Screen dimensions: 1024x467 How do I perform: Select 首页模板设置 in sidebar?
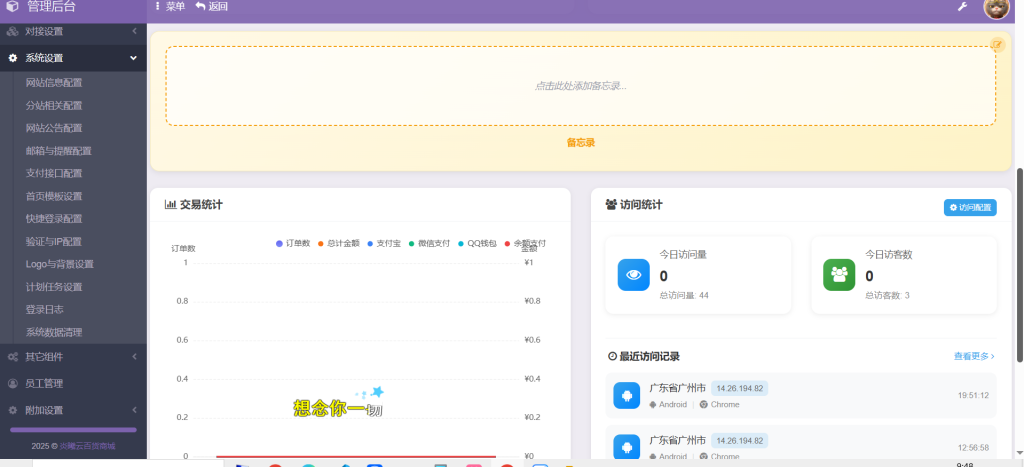click(x=54, y=197)
